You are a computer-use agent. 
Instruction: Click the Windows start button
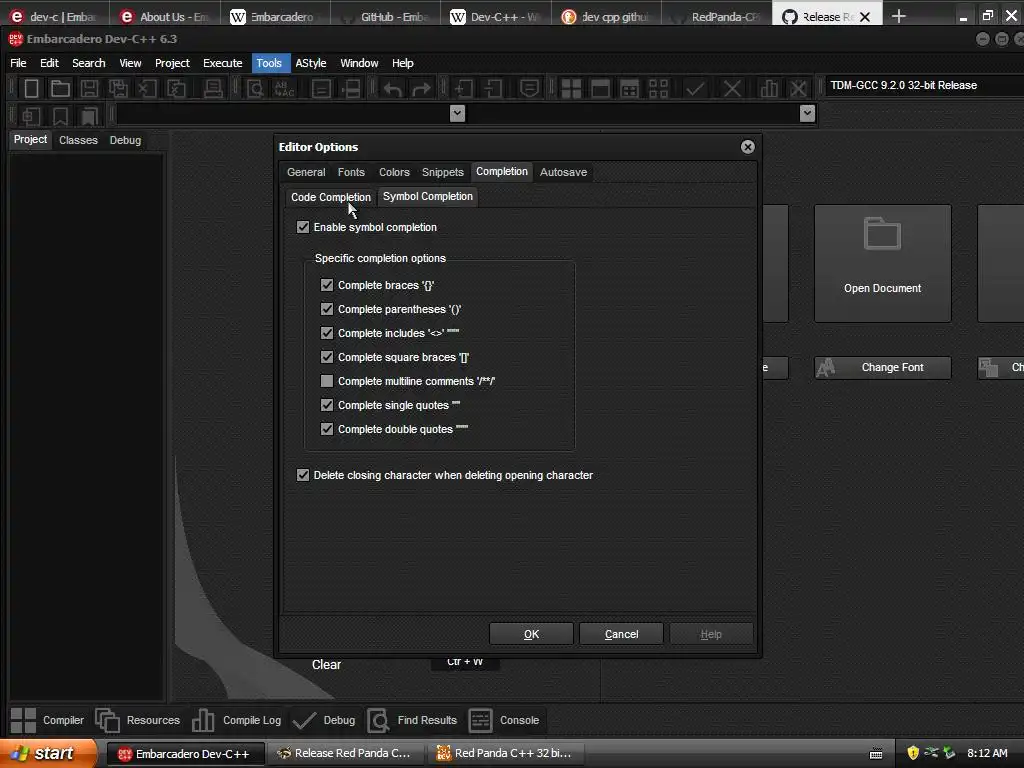point(48,753)
